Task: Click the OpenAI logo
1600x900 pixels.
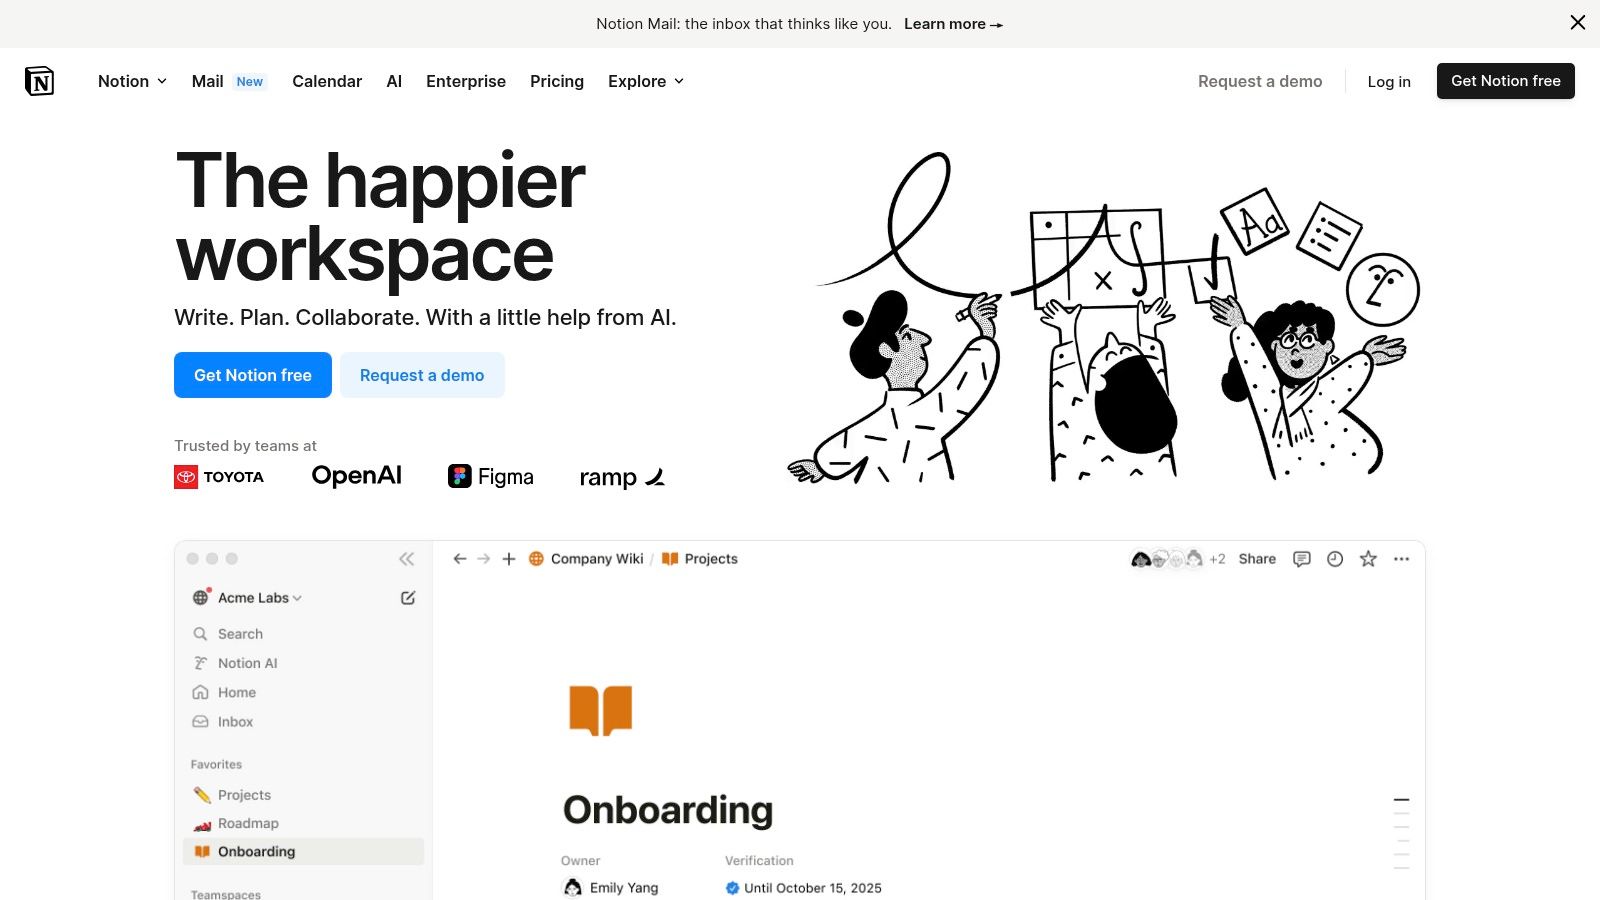Action: click(357, 476)
